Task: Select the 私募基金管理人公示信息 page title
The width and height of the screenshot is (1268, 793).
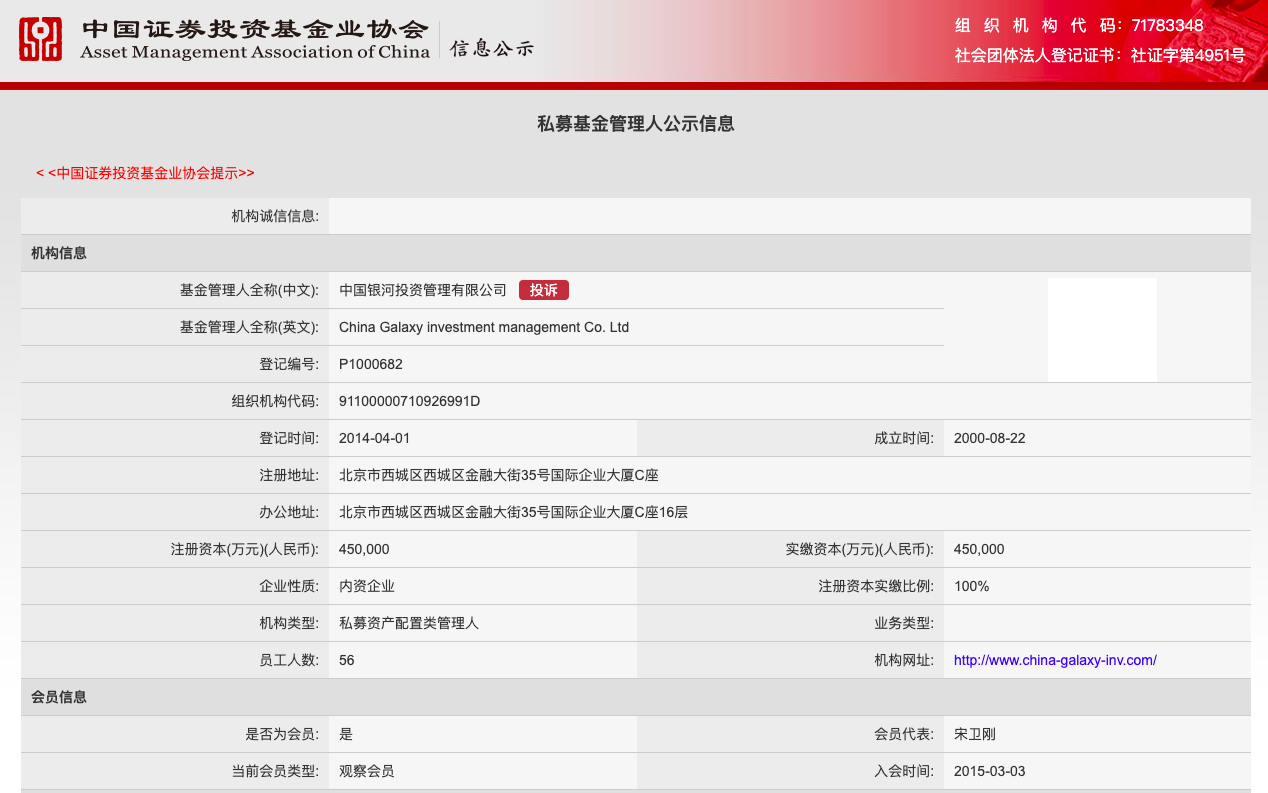Action: tap(636, 124)
